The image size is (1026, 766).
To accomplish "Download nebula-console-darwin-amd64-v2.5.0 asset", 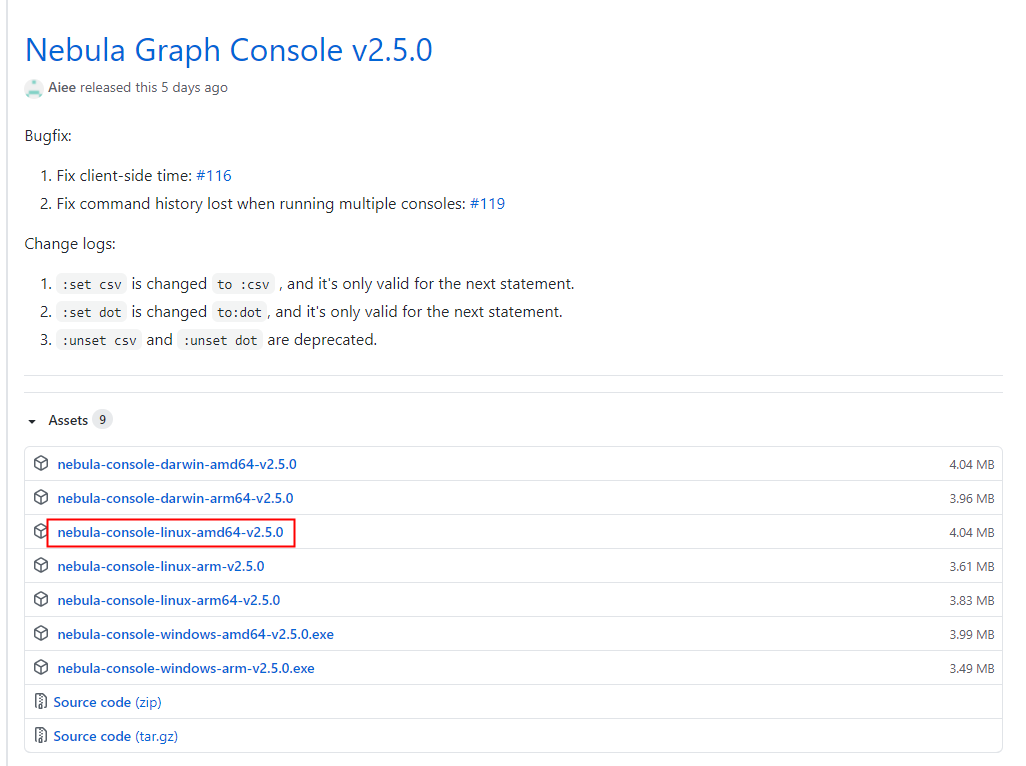I will (177, 464).
